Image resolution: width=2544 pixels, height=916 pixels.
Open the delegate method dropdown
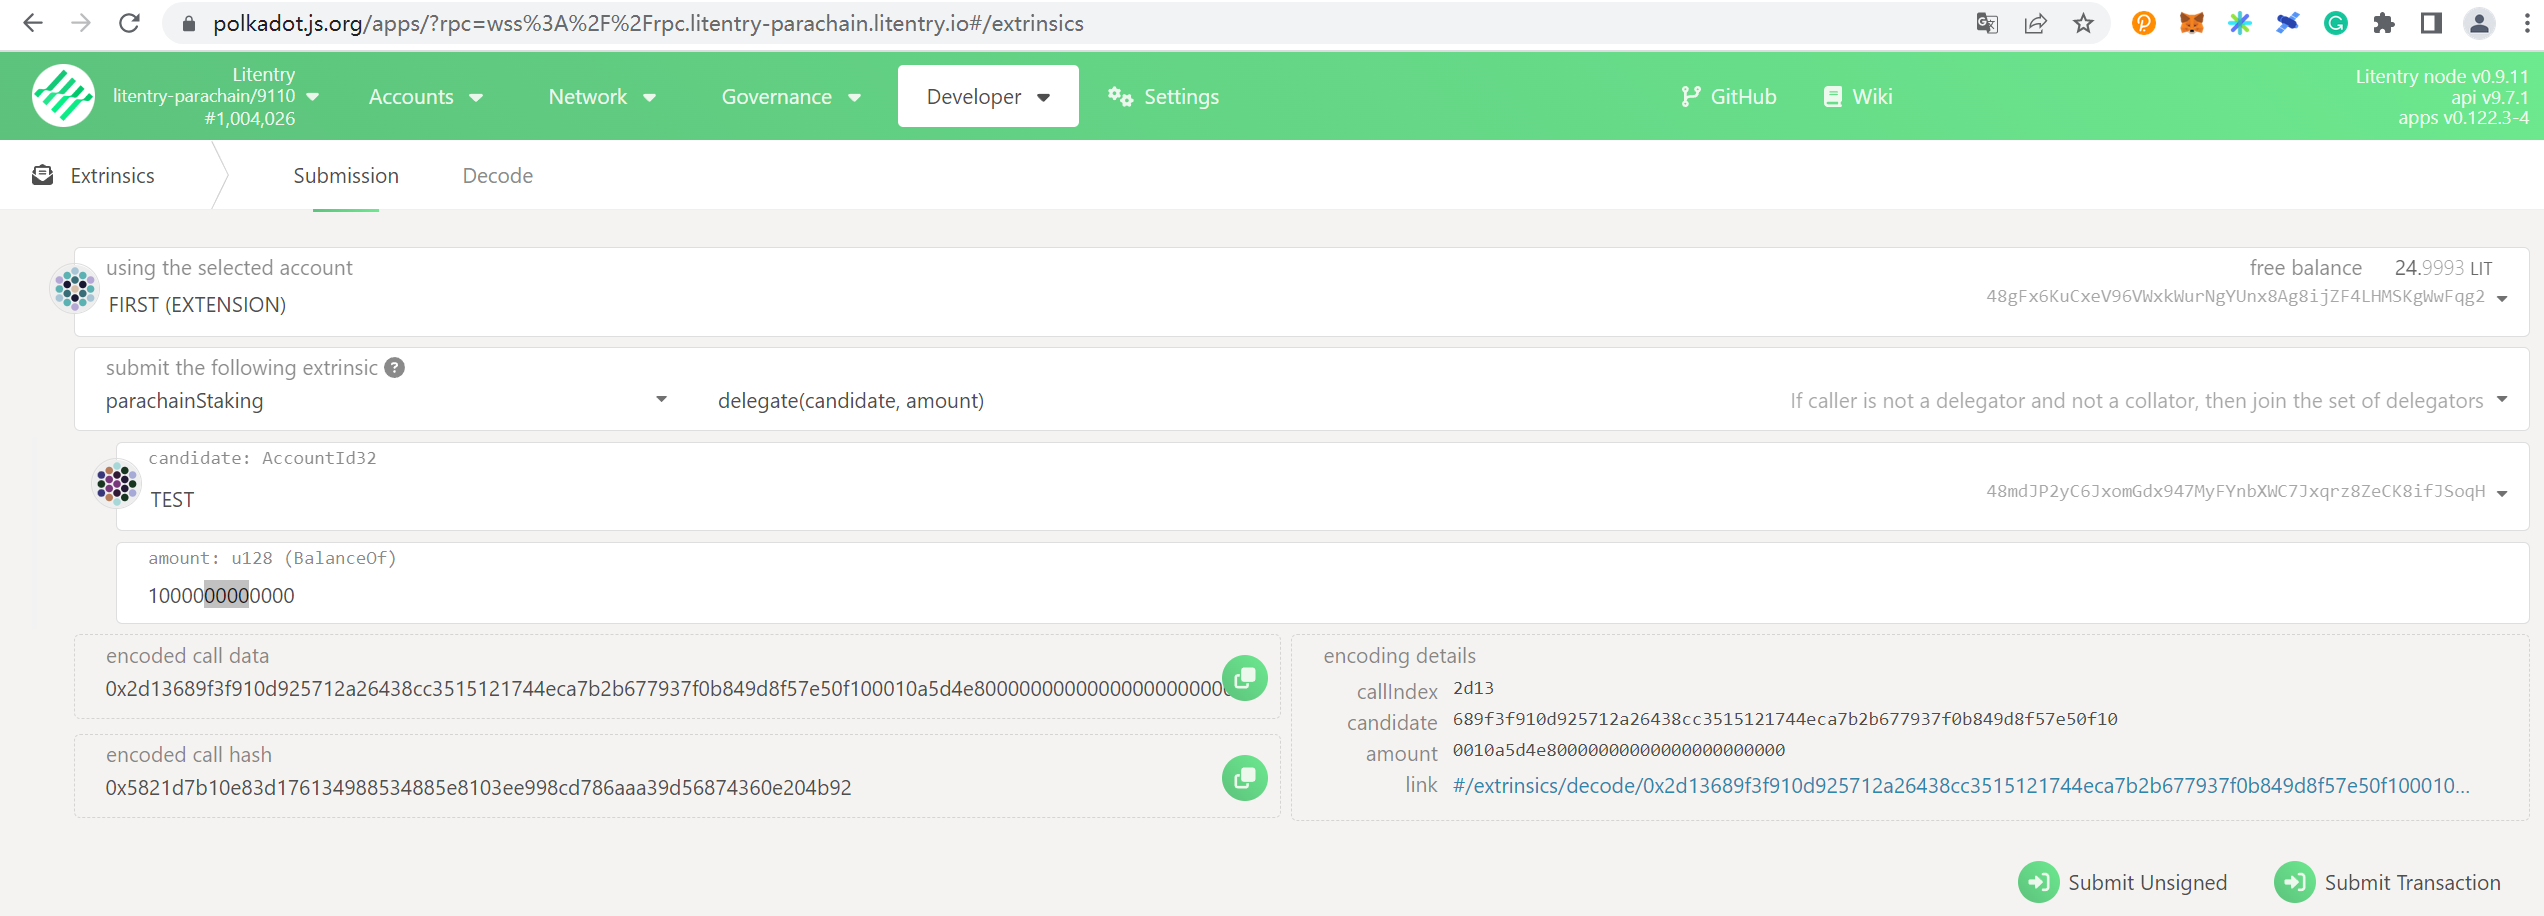click(x=2502, y=400)
